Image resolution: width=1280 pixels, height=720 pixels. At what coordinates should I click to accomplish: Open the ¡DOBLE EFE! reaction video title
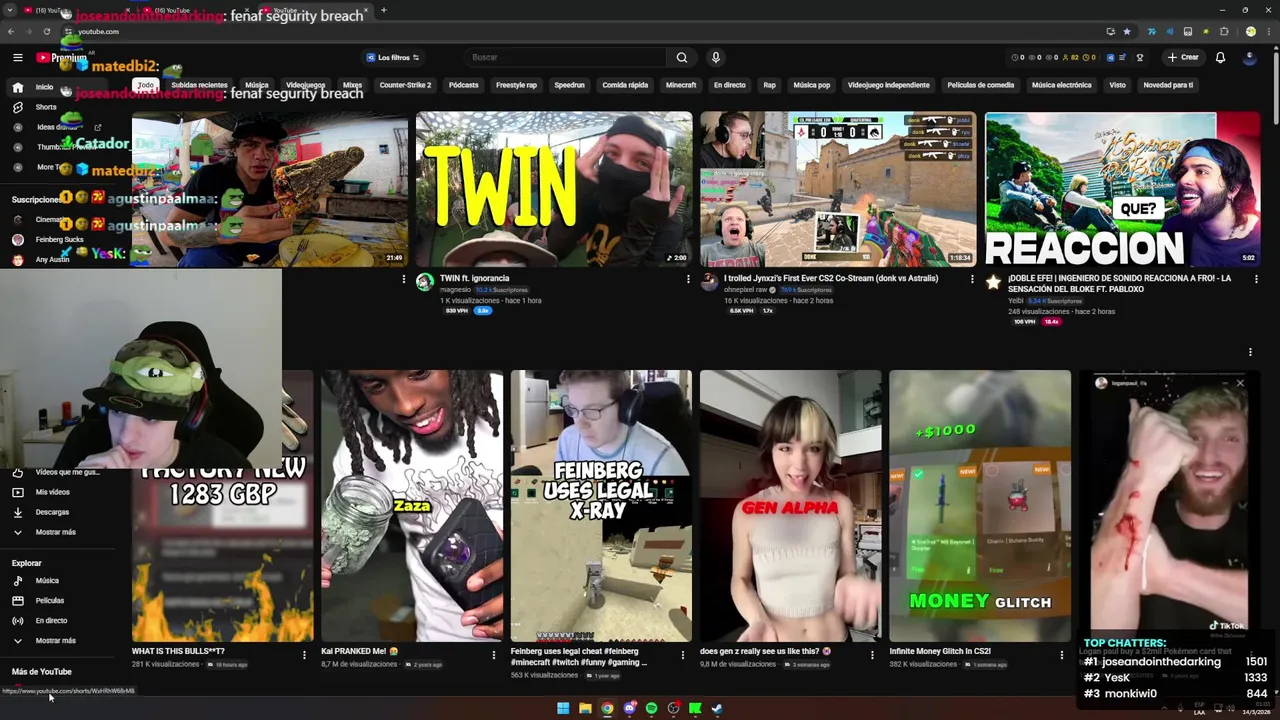click(1119, 284)
